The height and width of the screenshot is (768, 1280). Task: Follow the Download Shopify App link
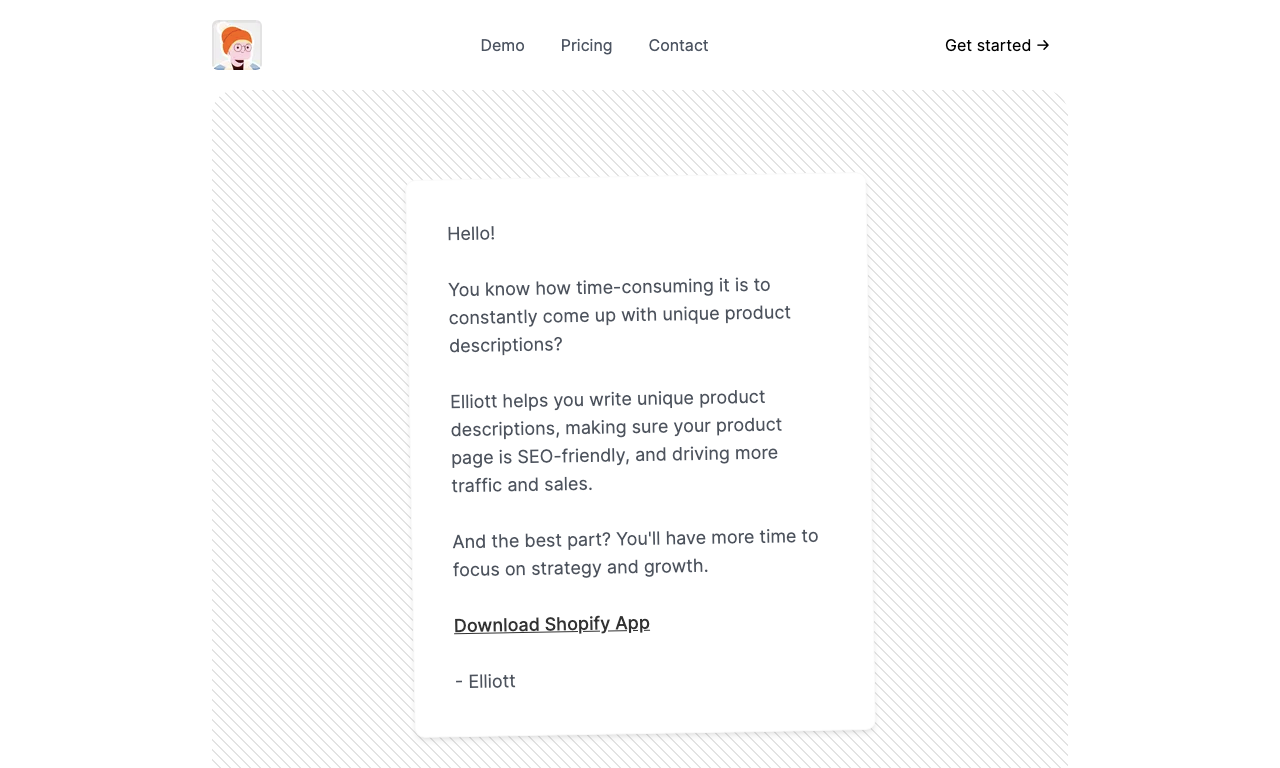pyautogui.click(x=552, y=624)
